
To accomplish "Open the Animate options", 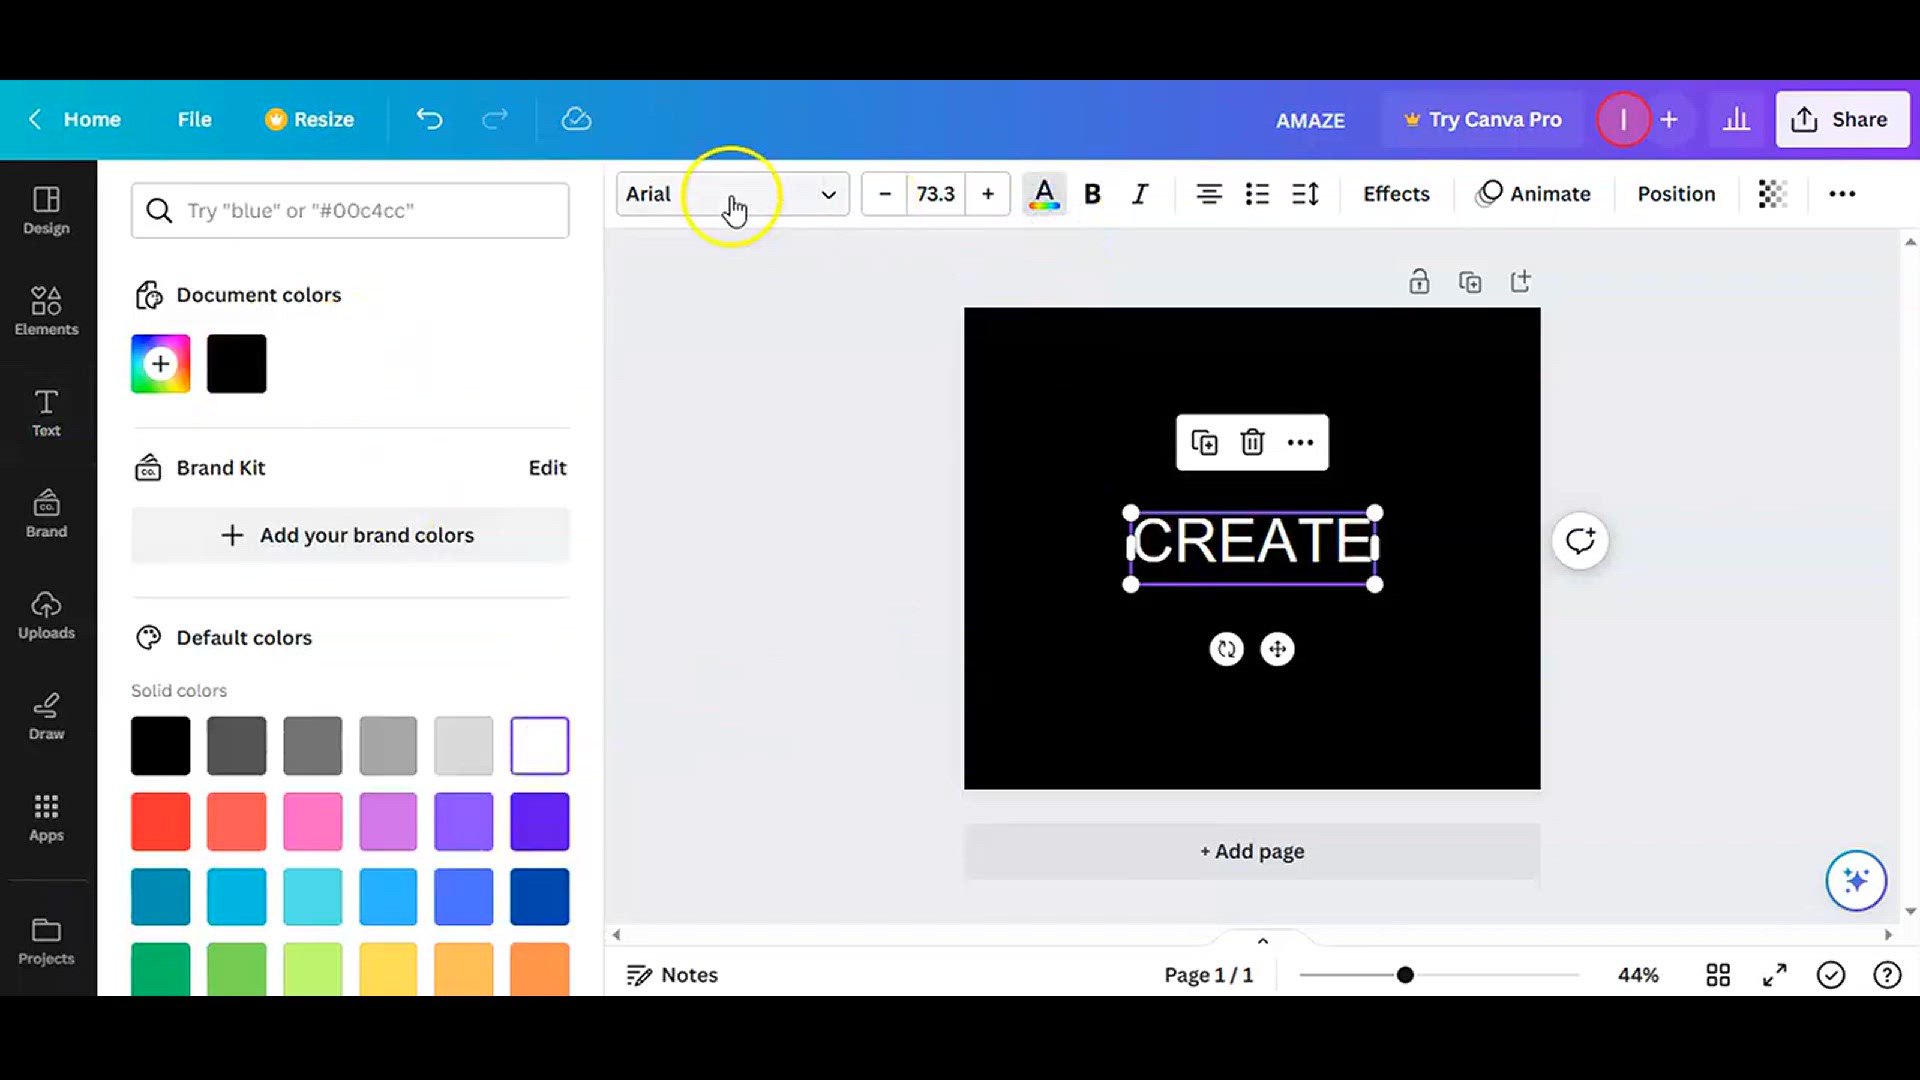I will coord(1533,194).
